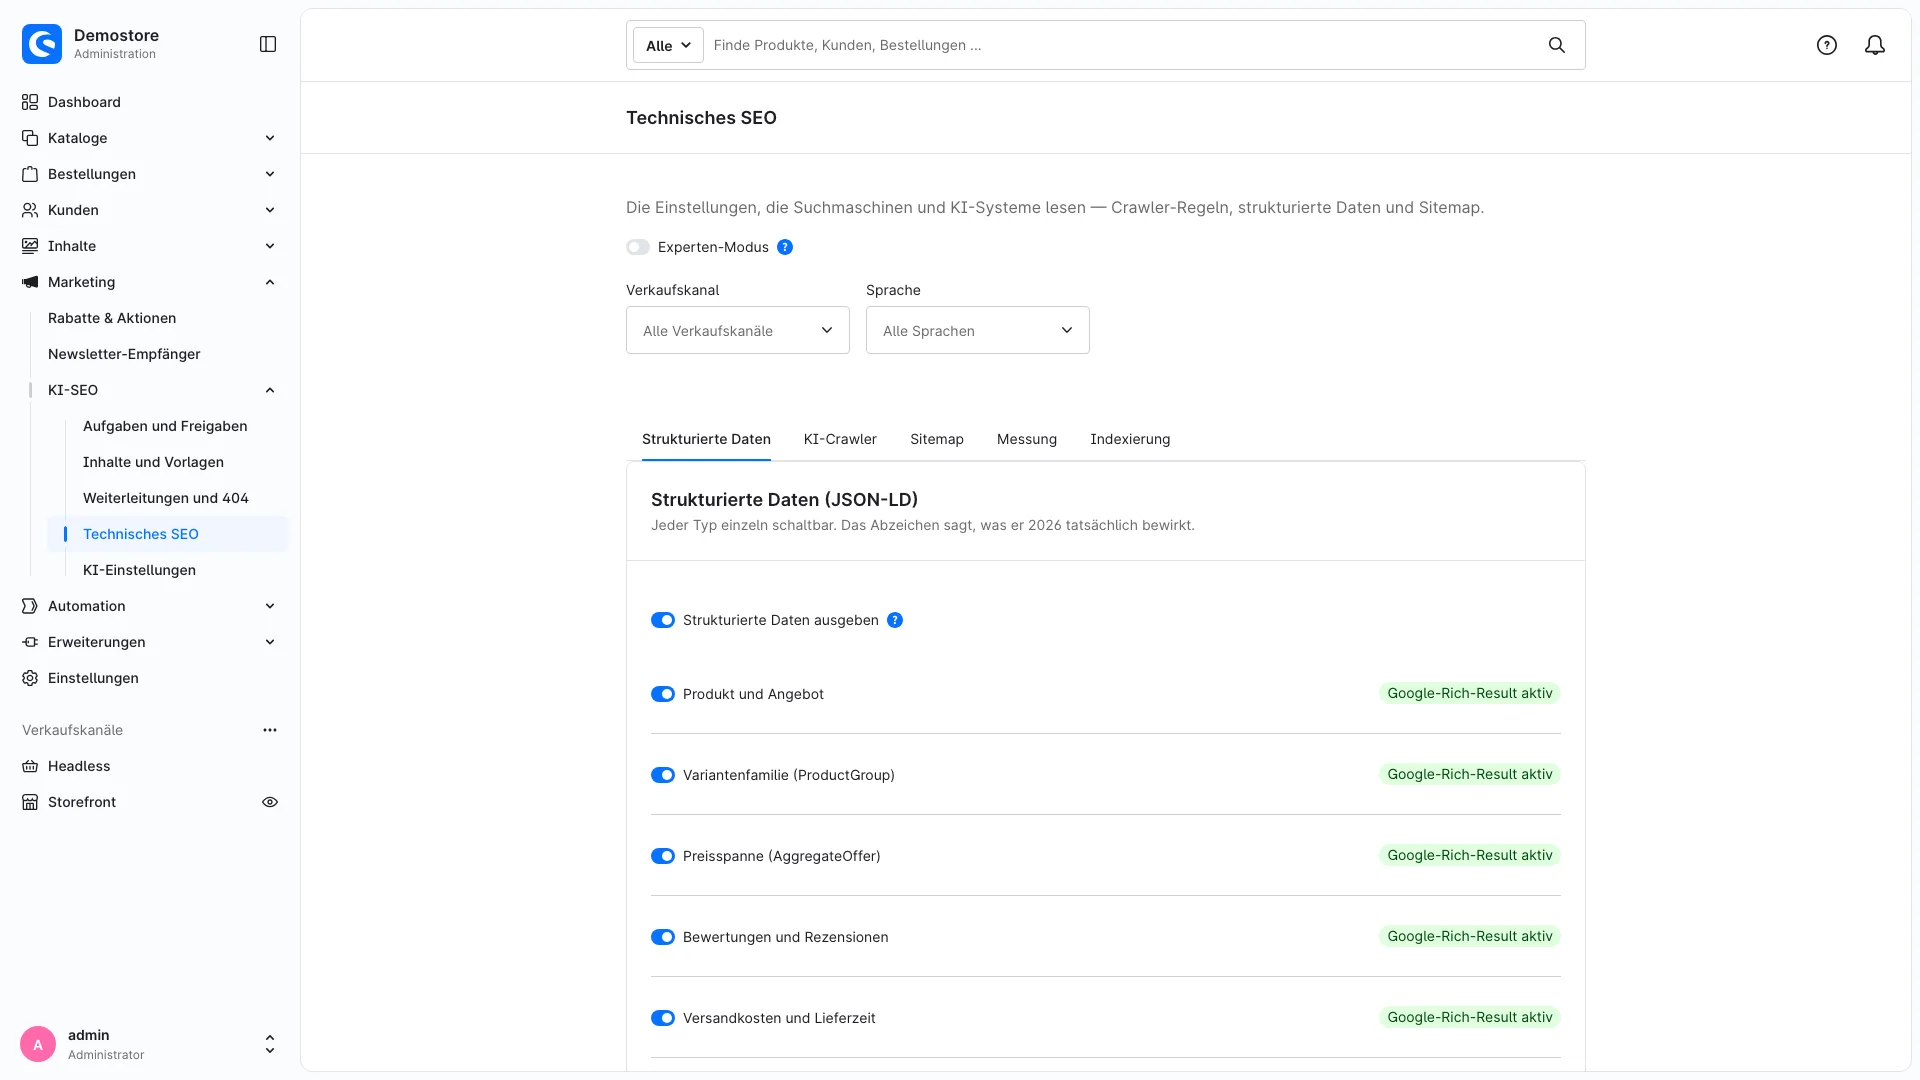This screenshot has height=1080, width=1920.
Task: Toggle Bewertungen und Rezensionen switch
Action: coord(663,937)
